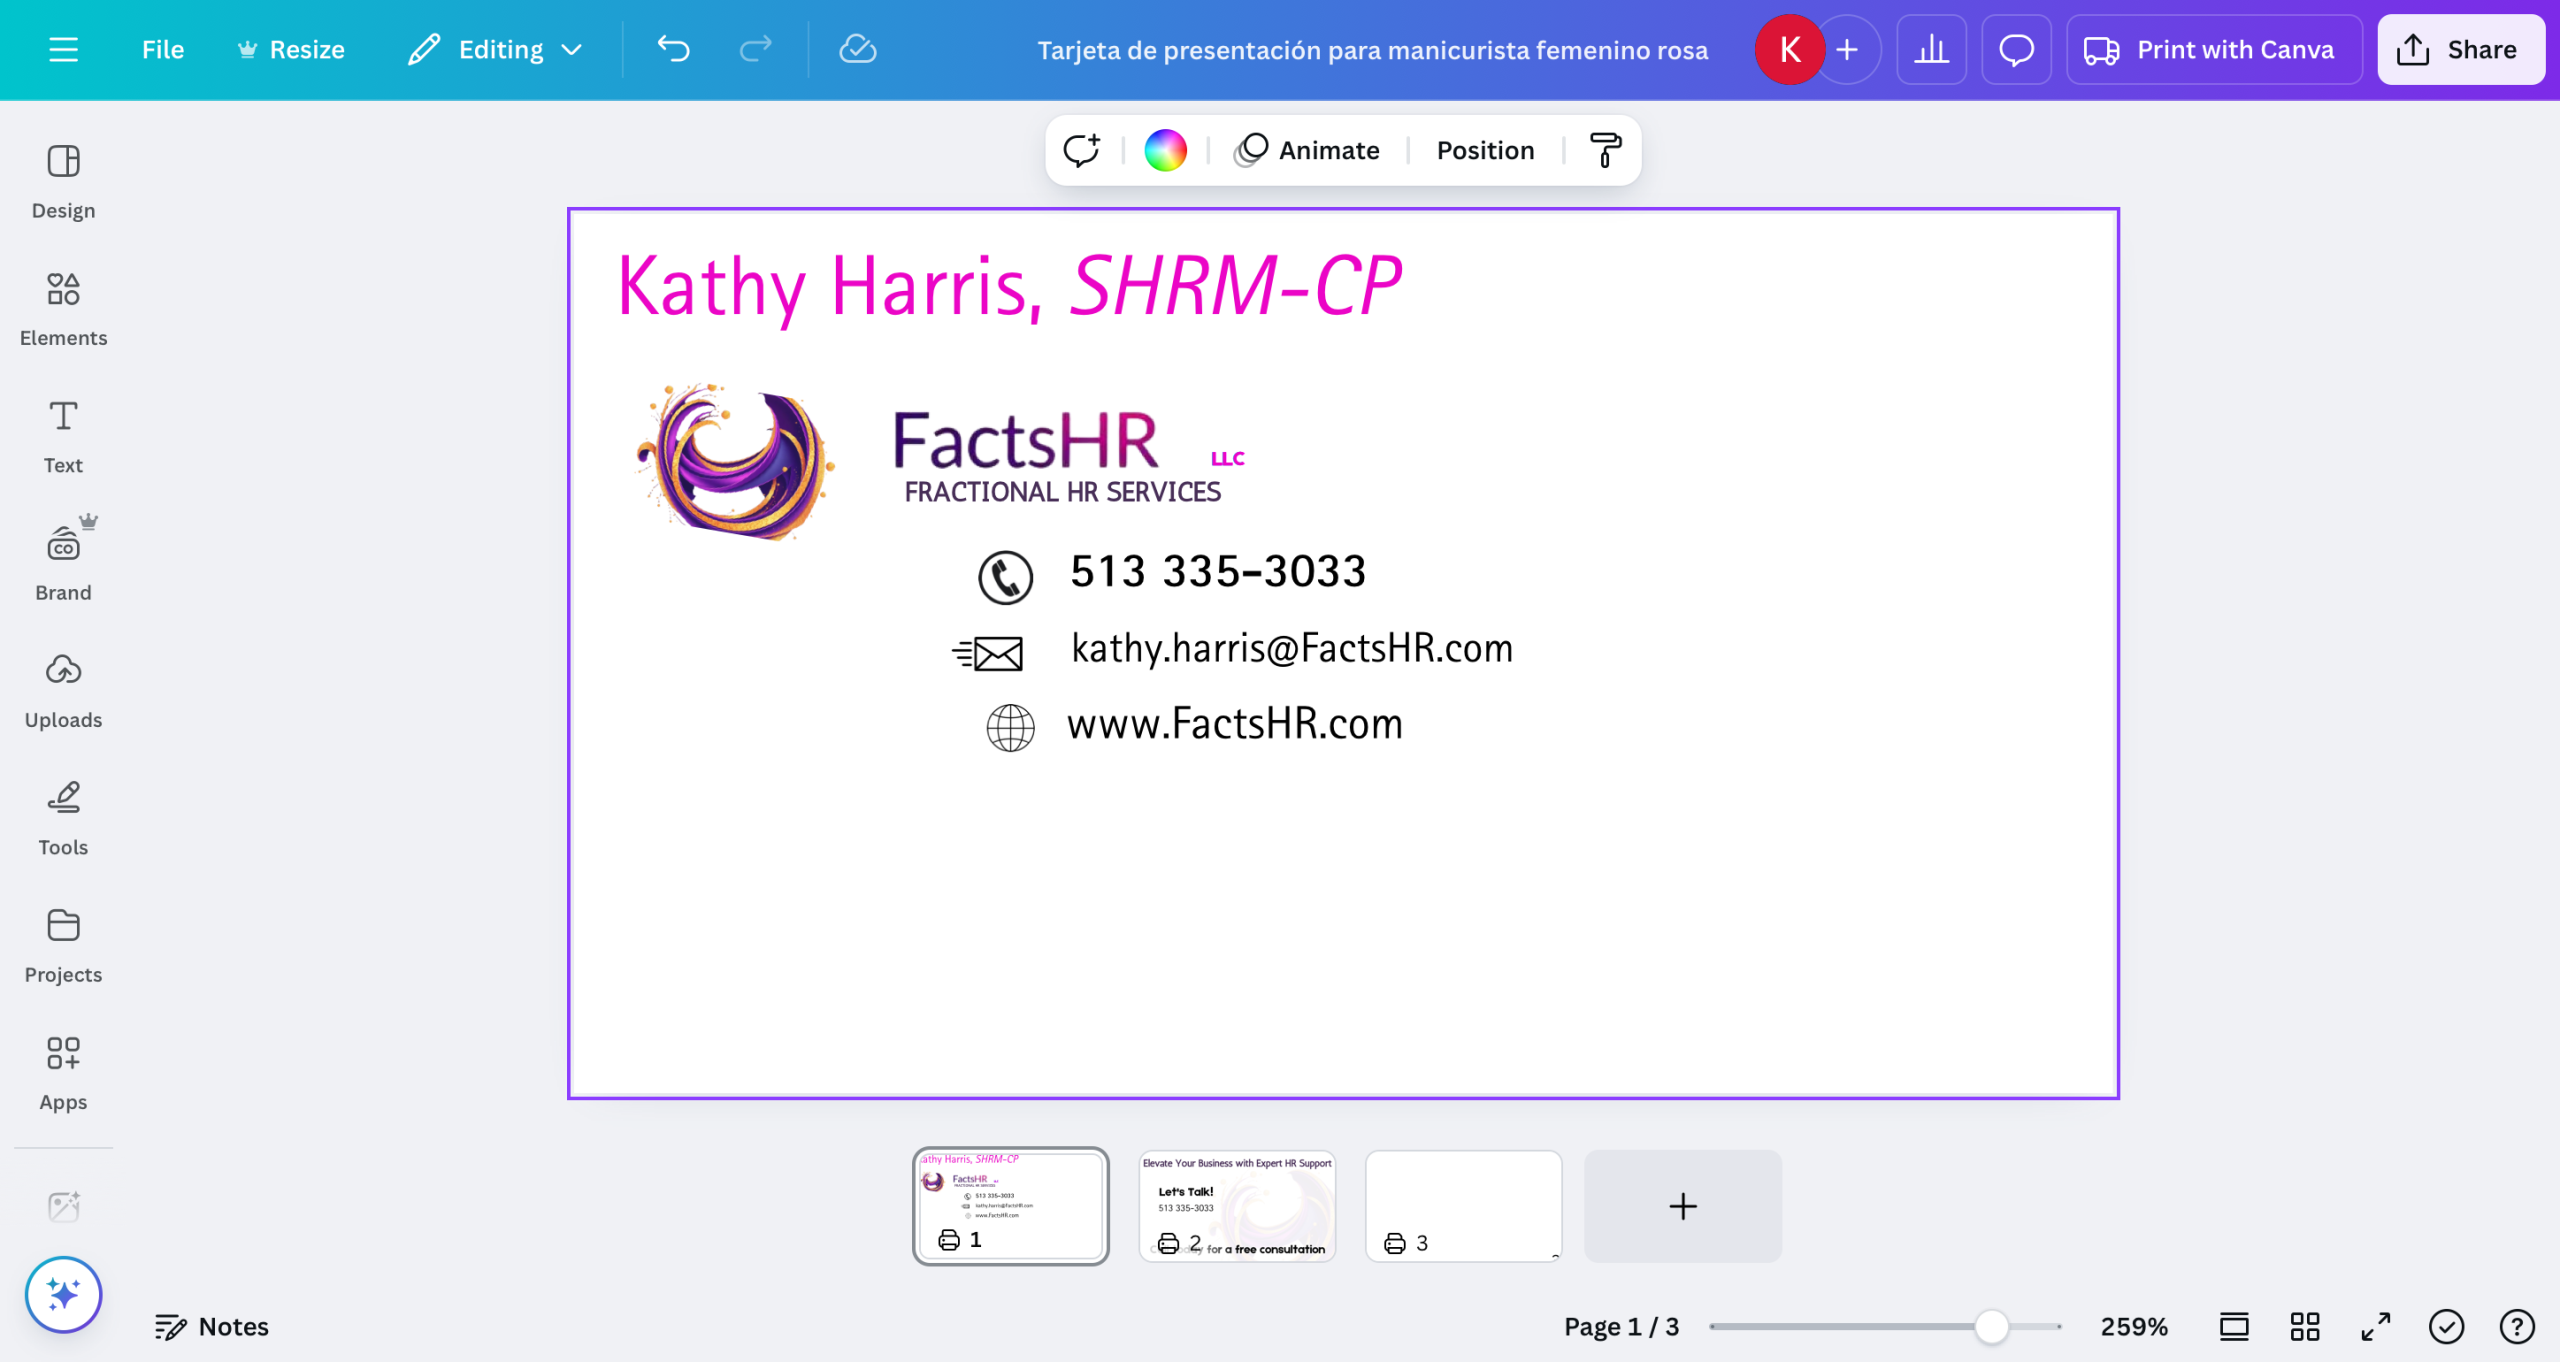Open the comments speech bubble
Screen dimensions: 2560x1362
click(x=2016, y=50)
